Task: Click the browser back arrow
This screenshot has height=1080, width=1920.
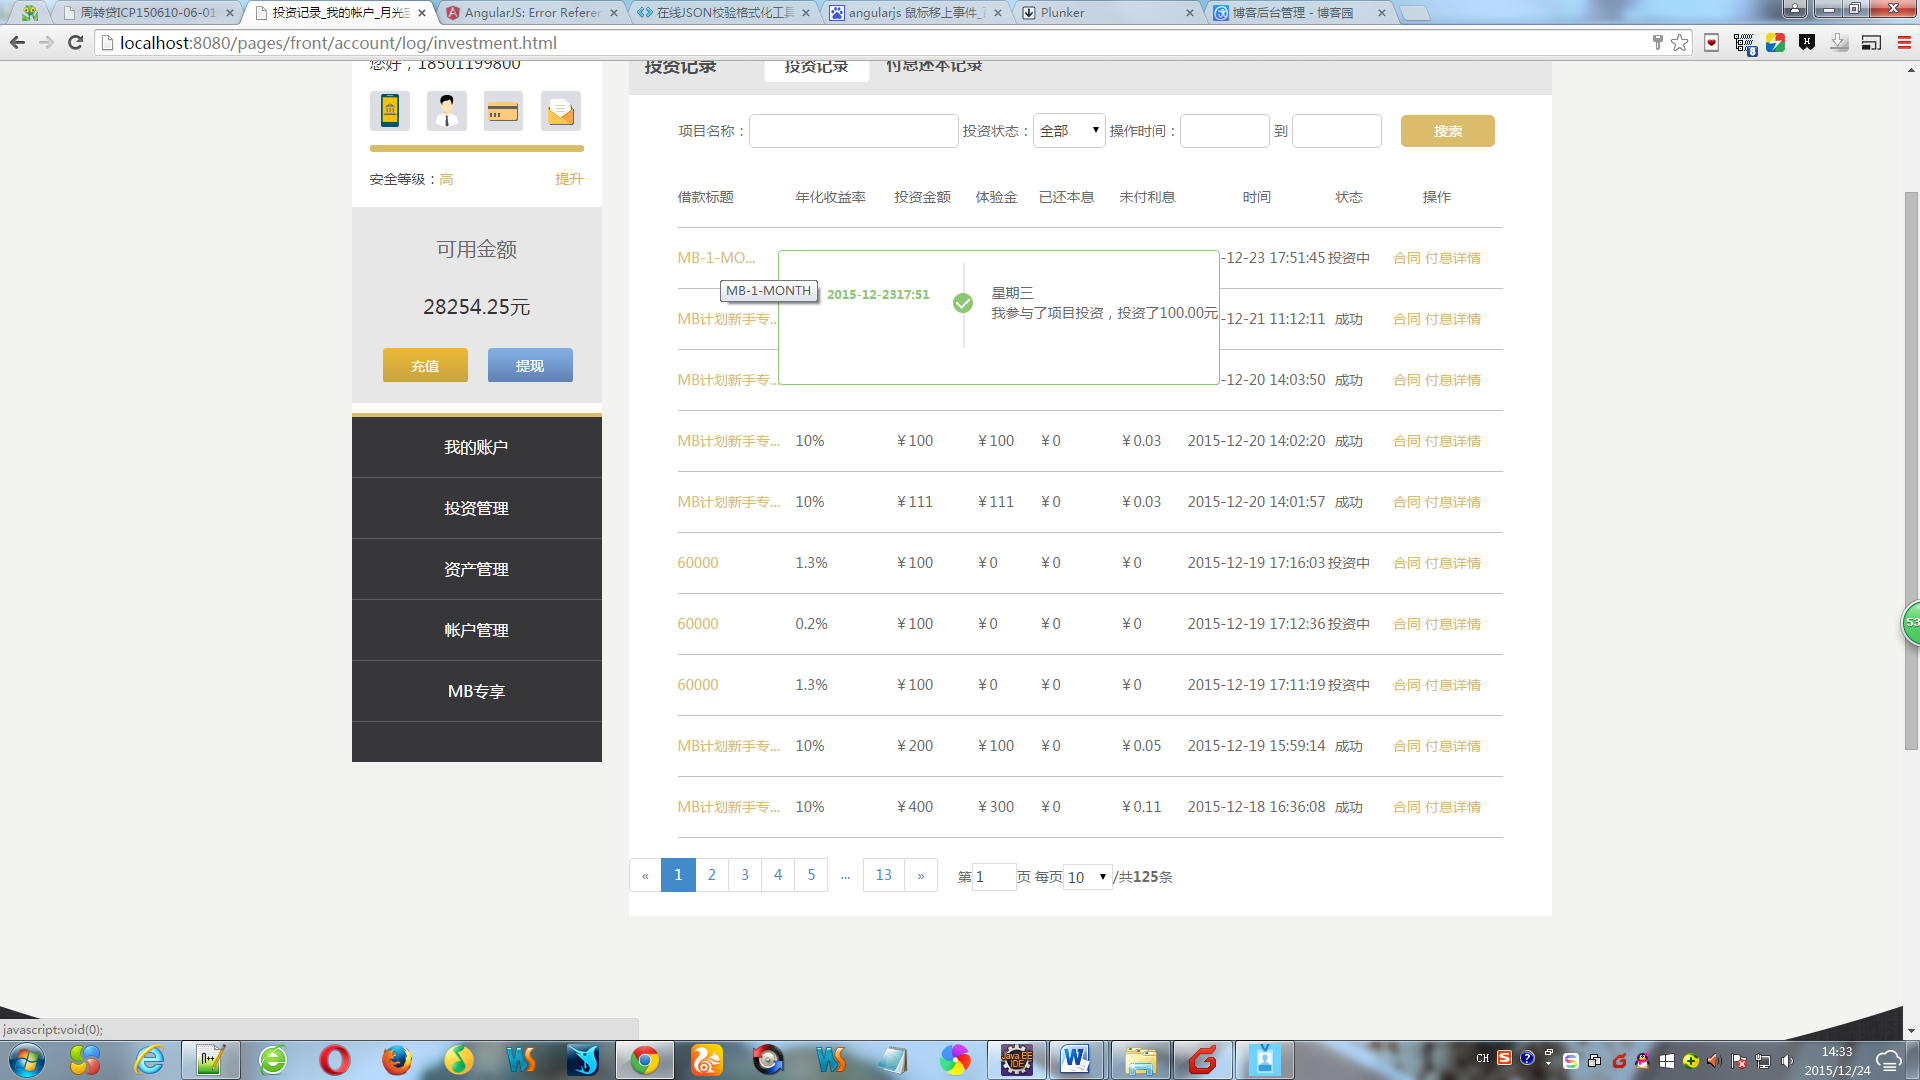Action: [17, 42]
